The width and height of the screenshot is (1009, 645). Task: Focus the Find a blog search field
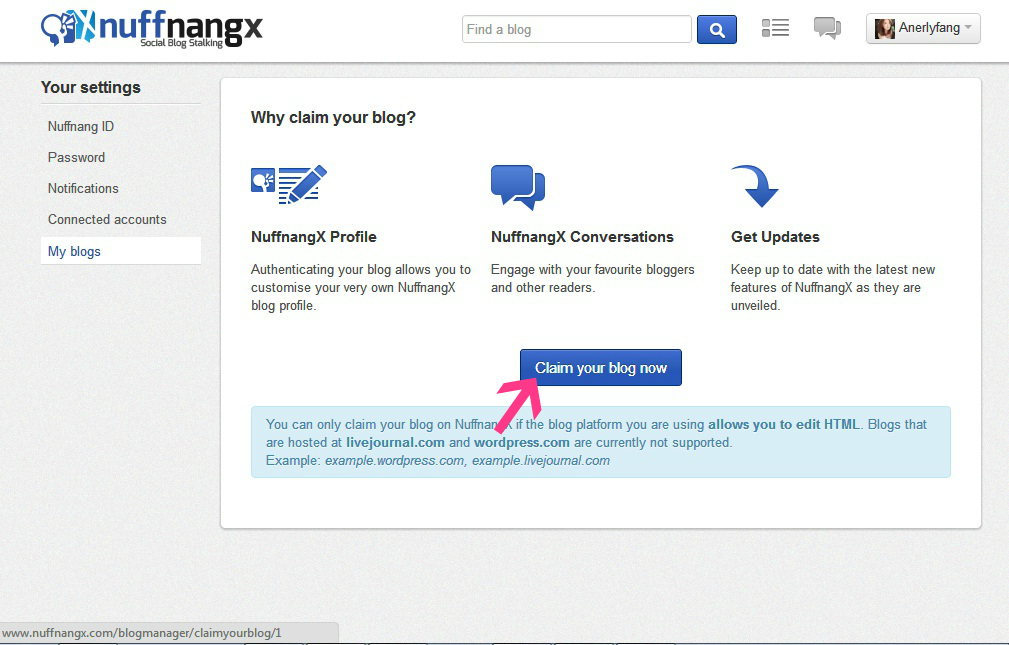click(x=577, y=30)
